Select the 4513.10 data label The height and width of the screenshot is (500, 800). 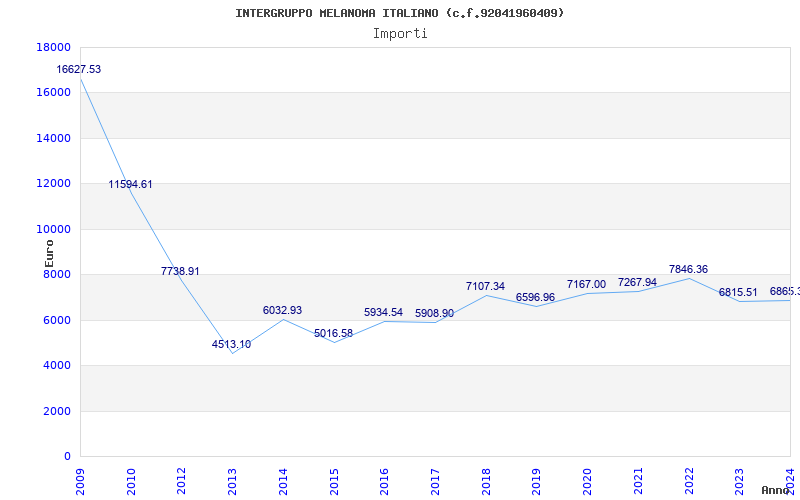[x=232, y=344]
